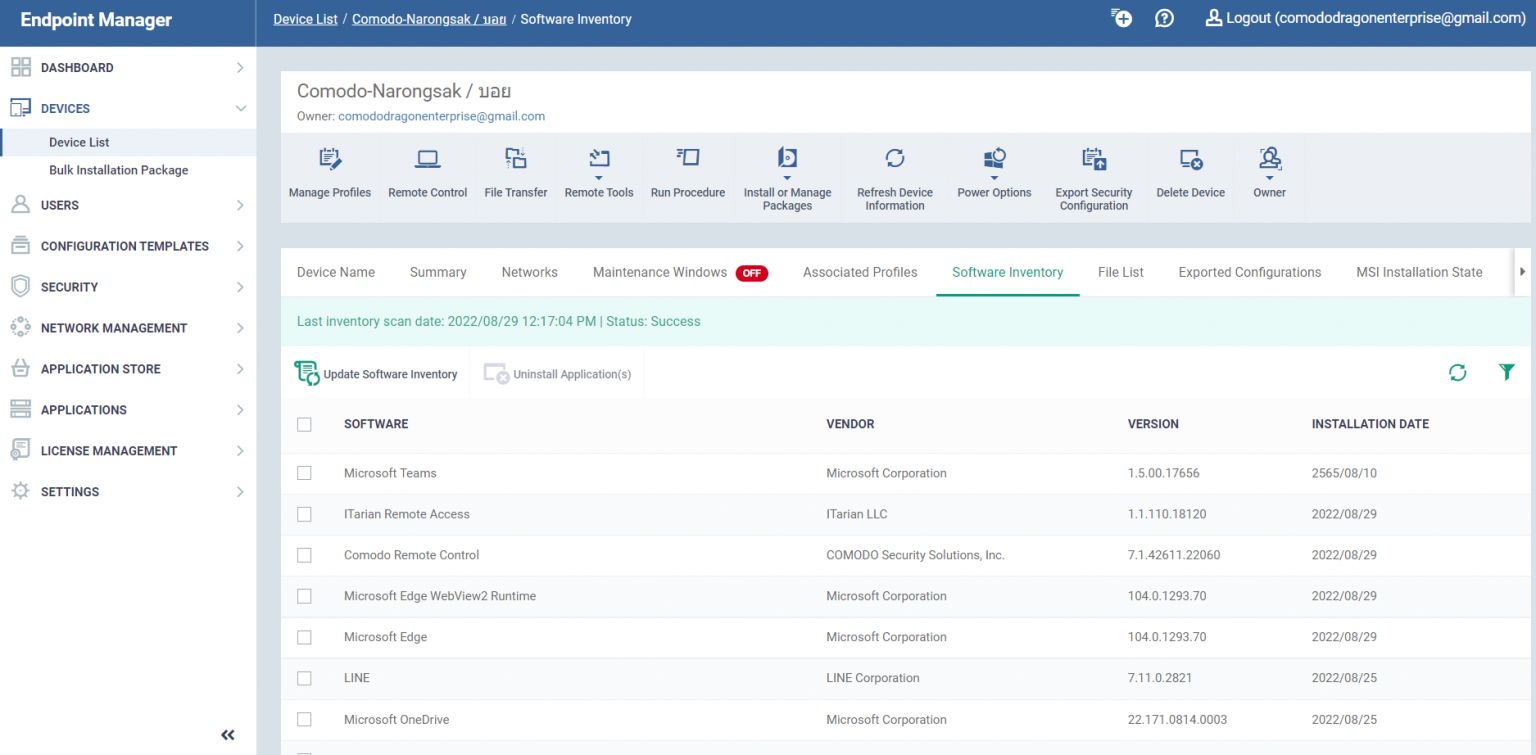This screenshot has width=1536, height=755.
Task: Expand the Security menu chevron
Action: 240,287
